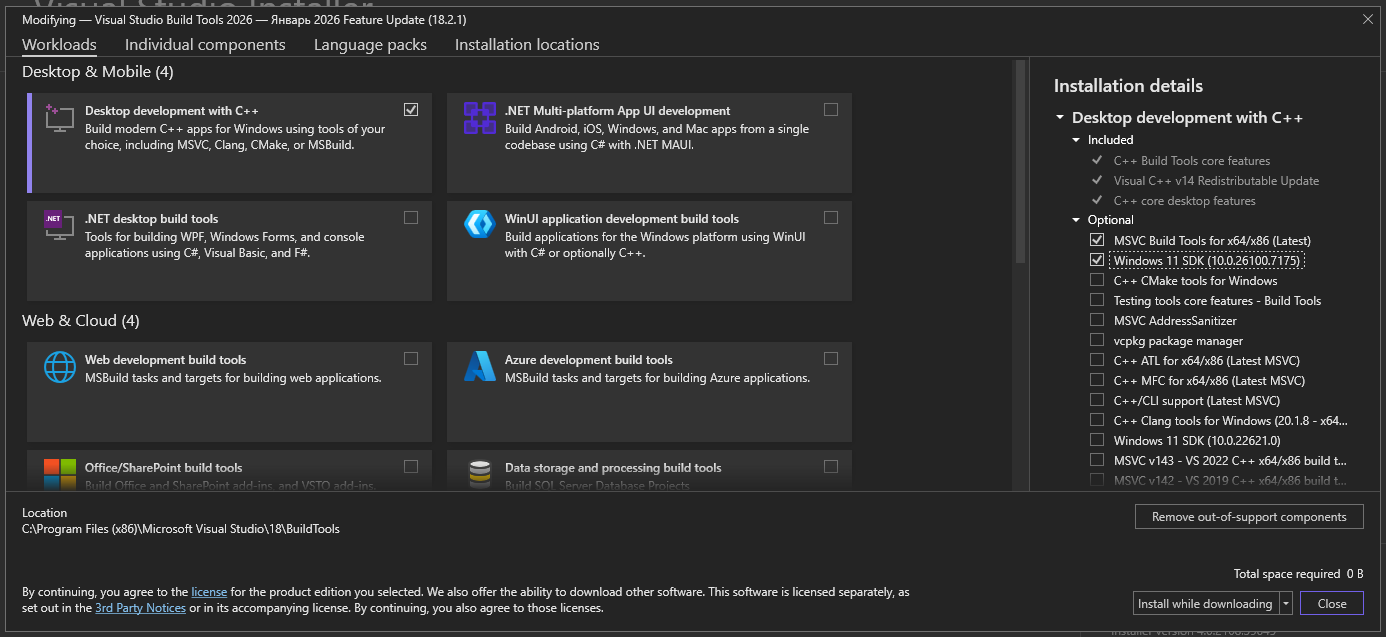This screenshot has width=1386, height=637.
Task: Click the Web development build tools globe icon
Action: (60, 367)
